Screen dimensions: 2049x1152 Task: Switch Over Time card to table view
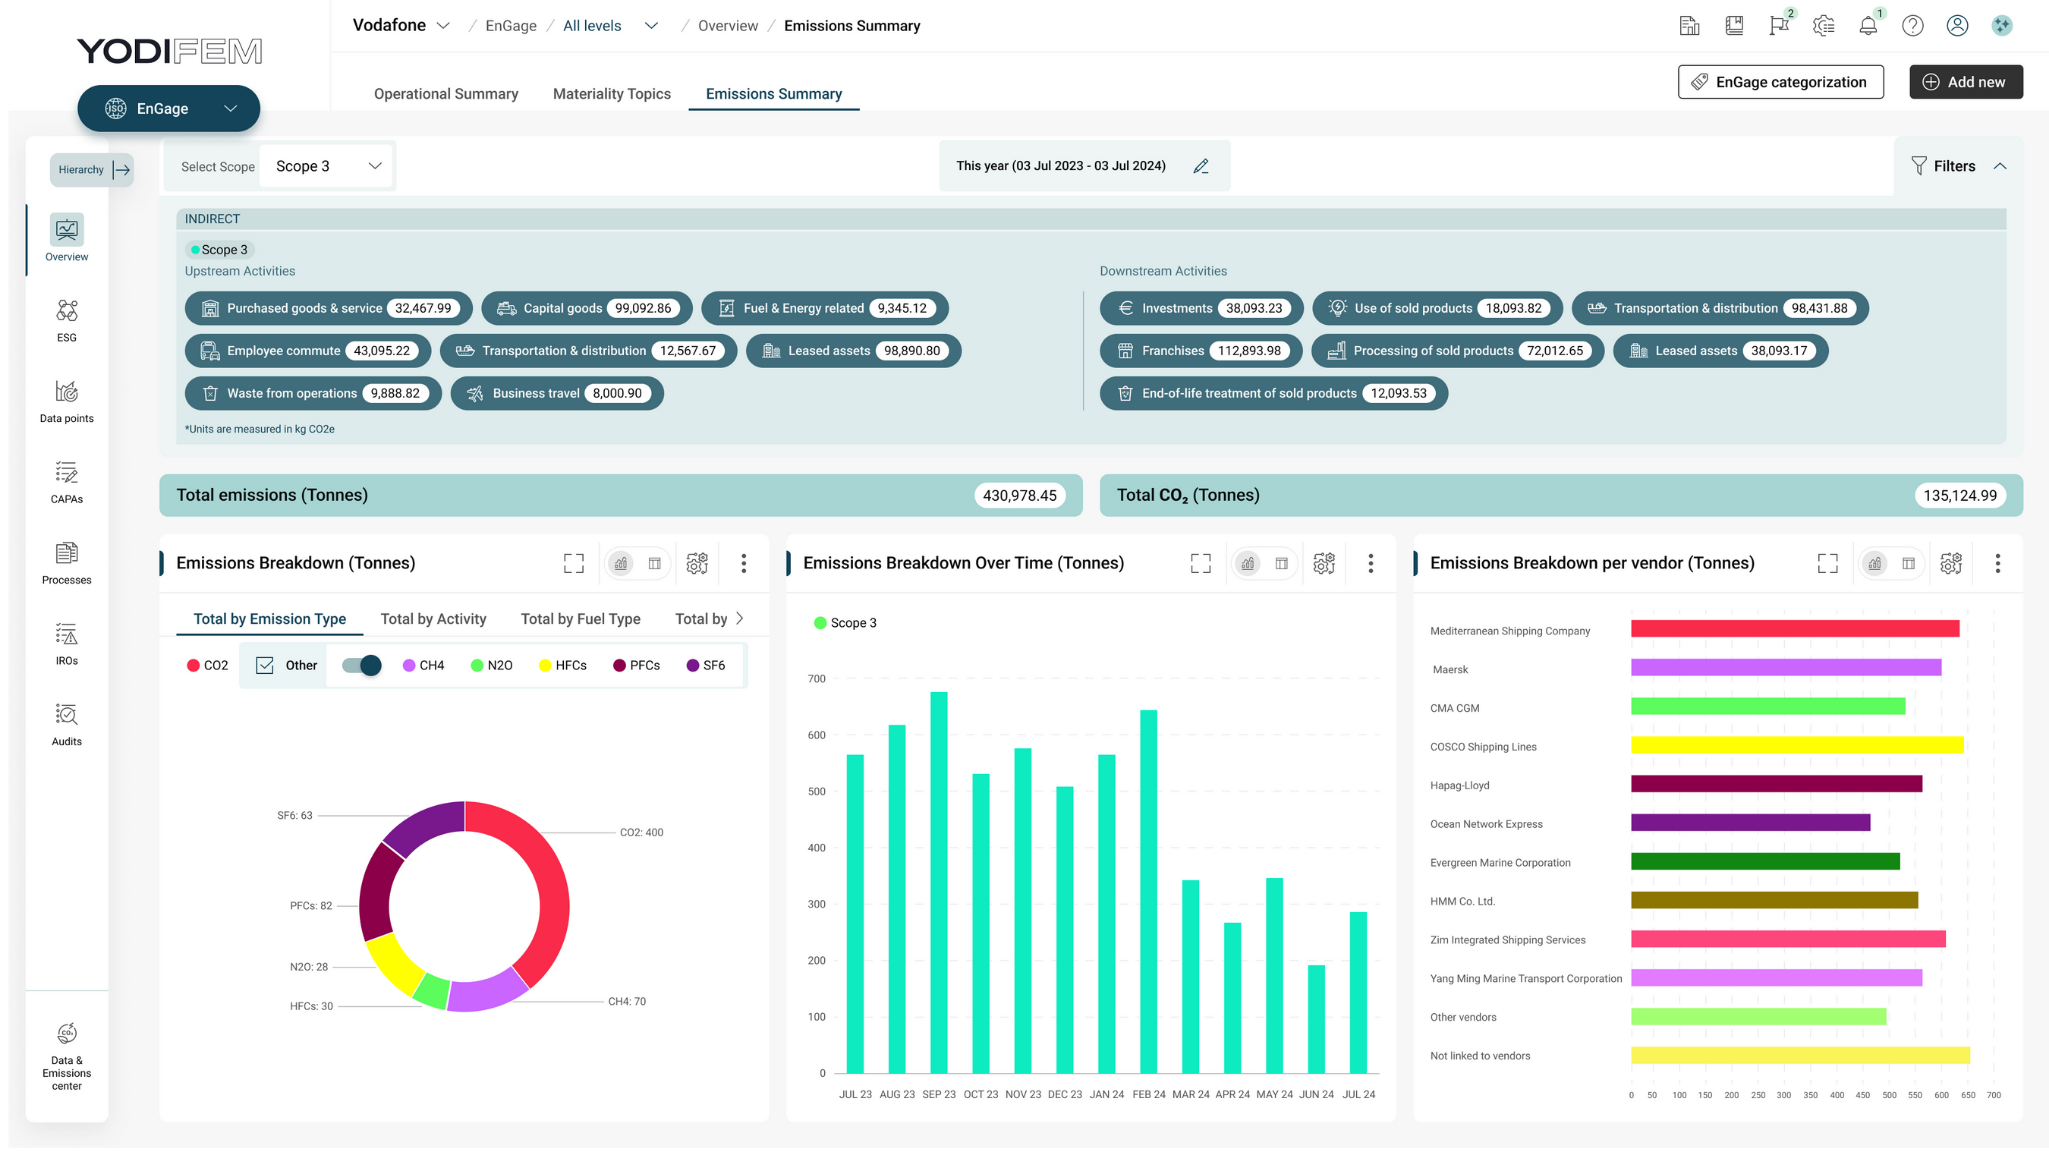pos(1282,564)
